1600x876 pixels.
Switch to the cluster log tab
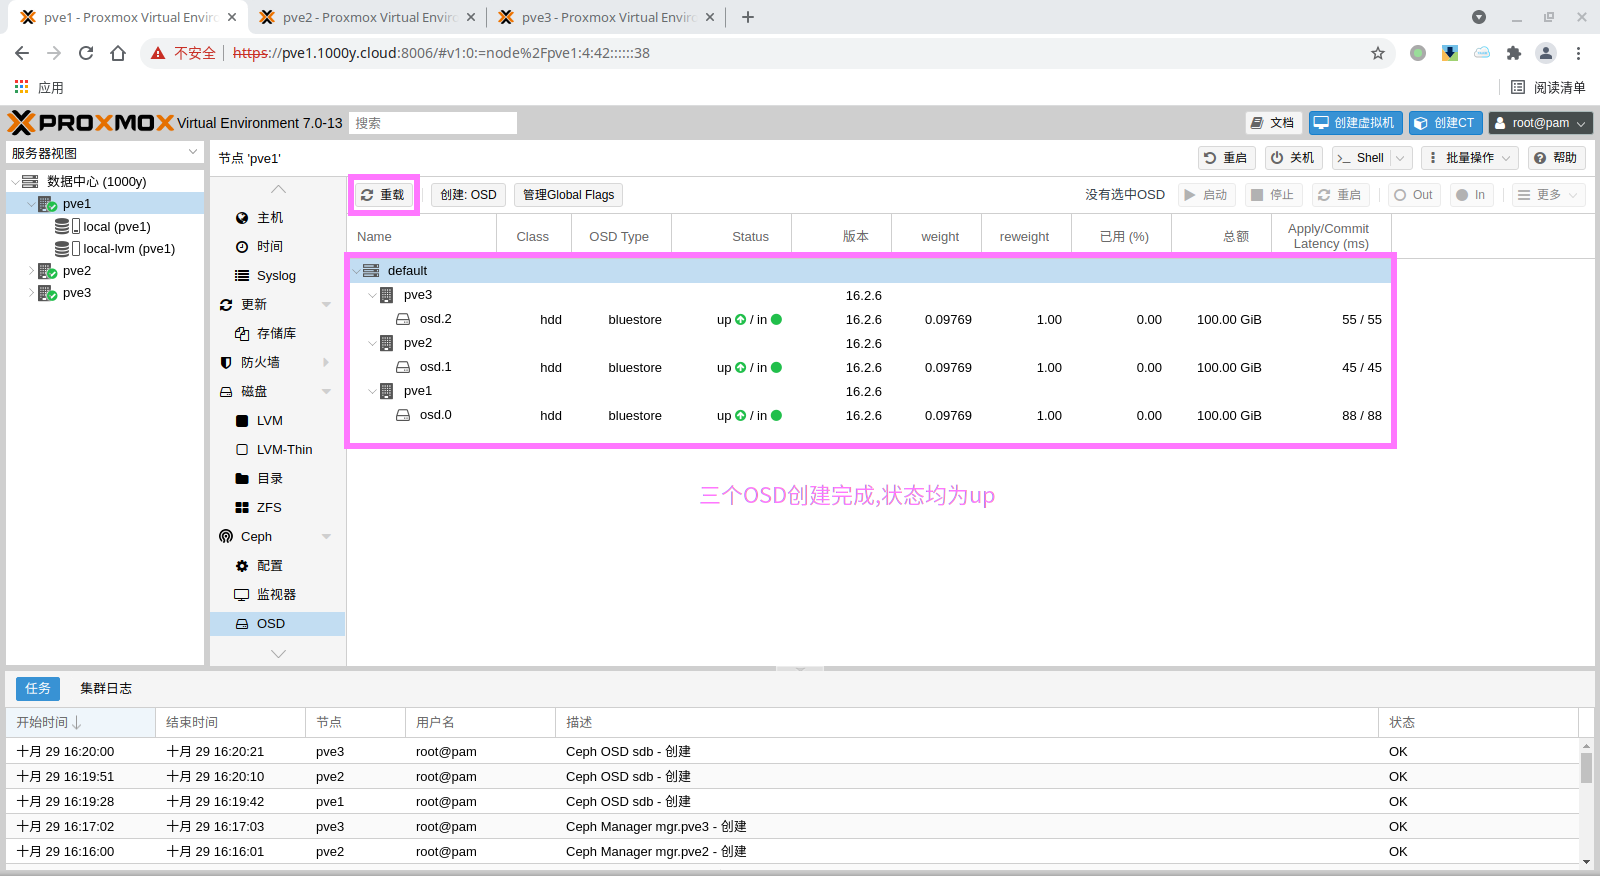click(106, 689)
